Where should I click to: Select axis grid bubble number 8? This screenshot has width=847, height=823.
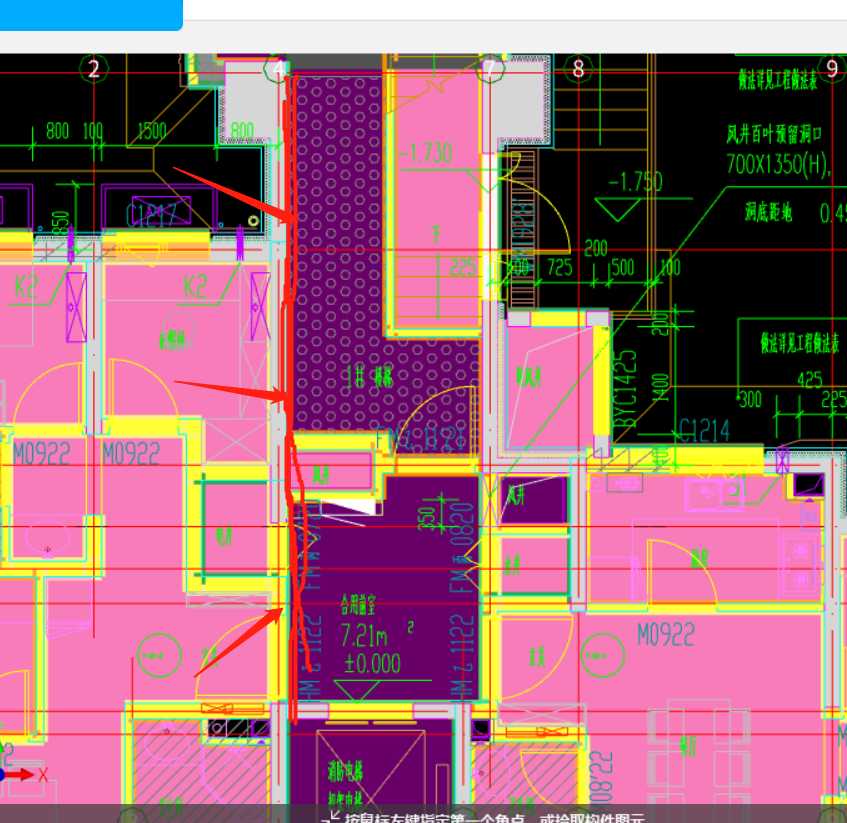tap(579, 69)
